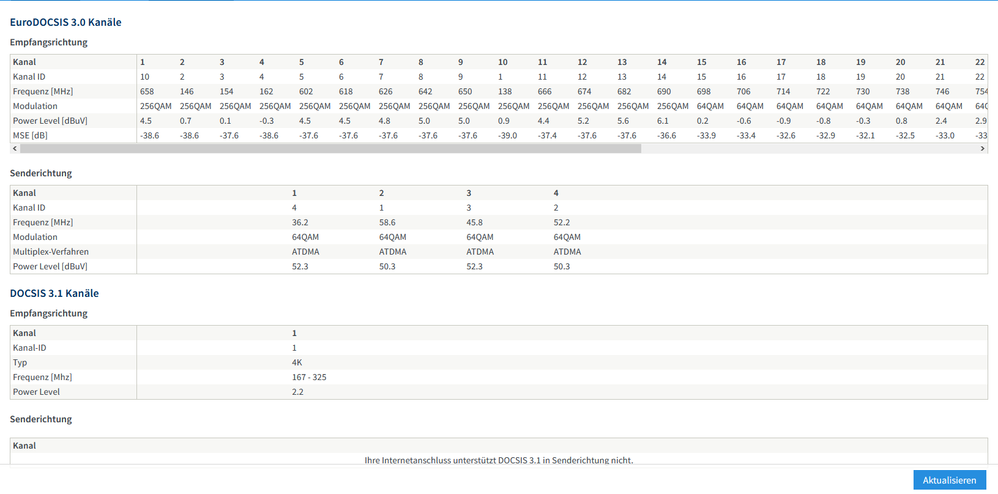Click MSE value -36.6

666,136
